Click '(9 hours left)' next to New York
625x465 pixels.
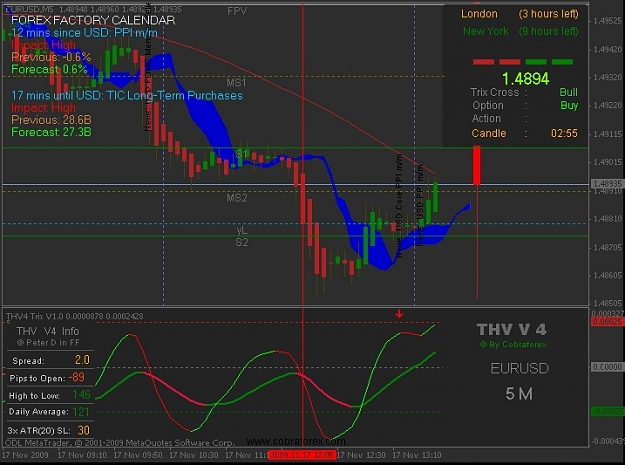click(548, 31)
